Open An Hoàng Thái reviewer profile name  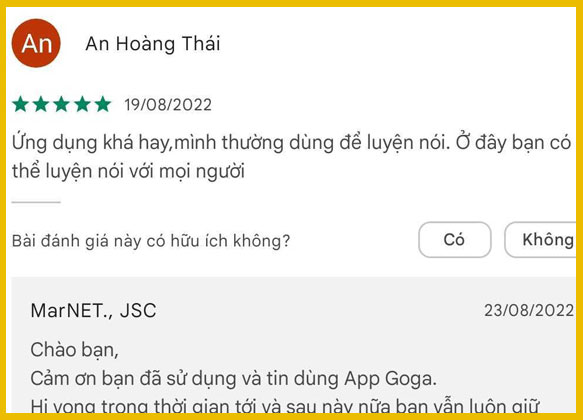153,44
